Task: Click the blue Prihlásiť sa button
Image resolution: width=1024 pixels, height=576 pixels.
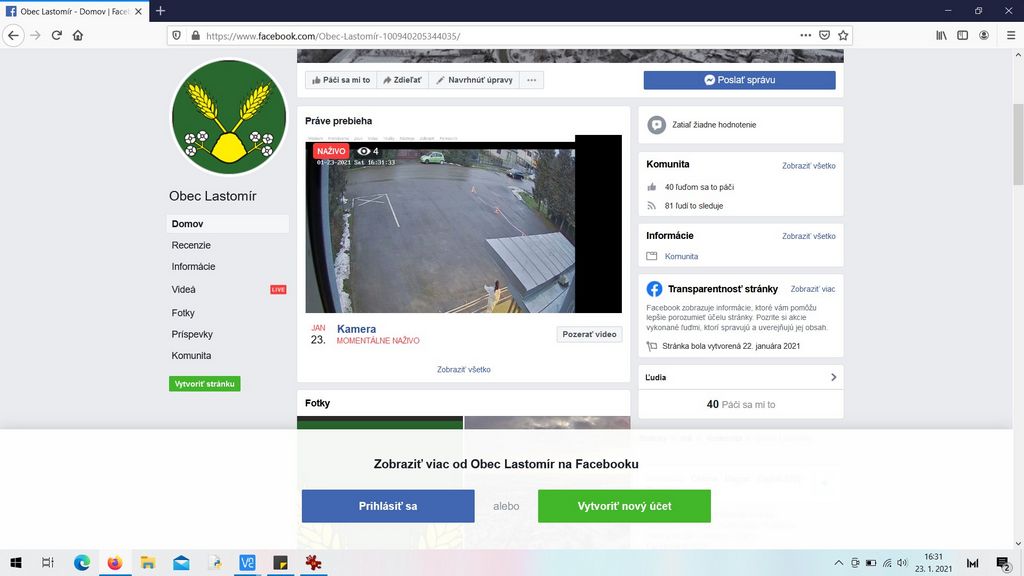Action: (x=388, y=506)
